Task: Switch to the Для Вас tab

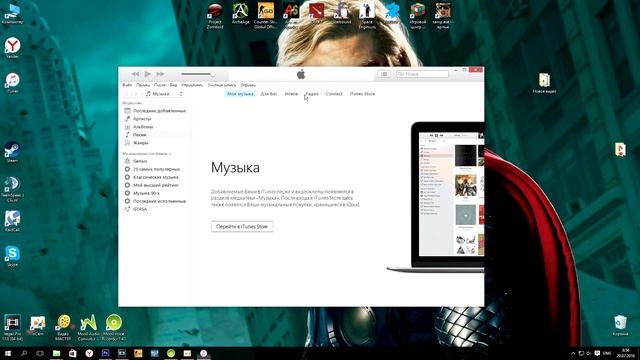Action: [269, 94]
